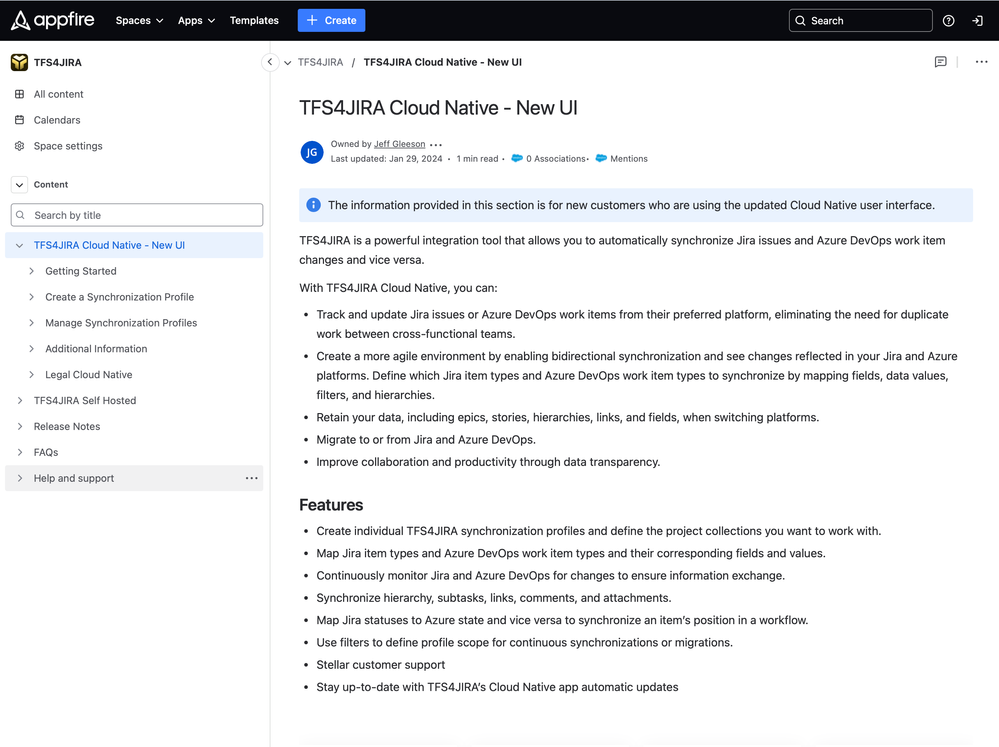Open FAQs page in tree
Viewport: 999px width, 747px height.
coord(46,452)
